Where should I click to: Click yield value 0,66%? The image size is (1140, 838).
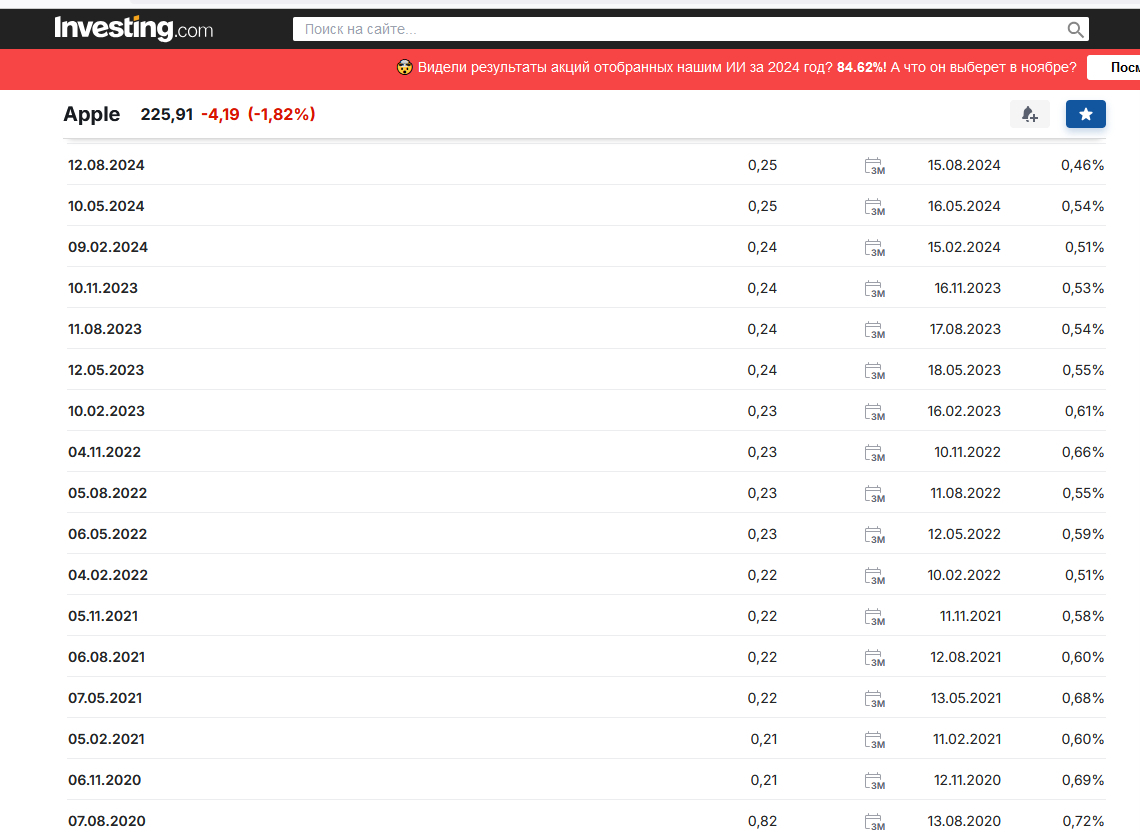(1083, 452)
